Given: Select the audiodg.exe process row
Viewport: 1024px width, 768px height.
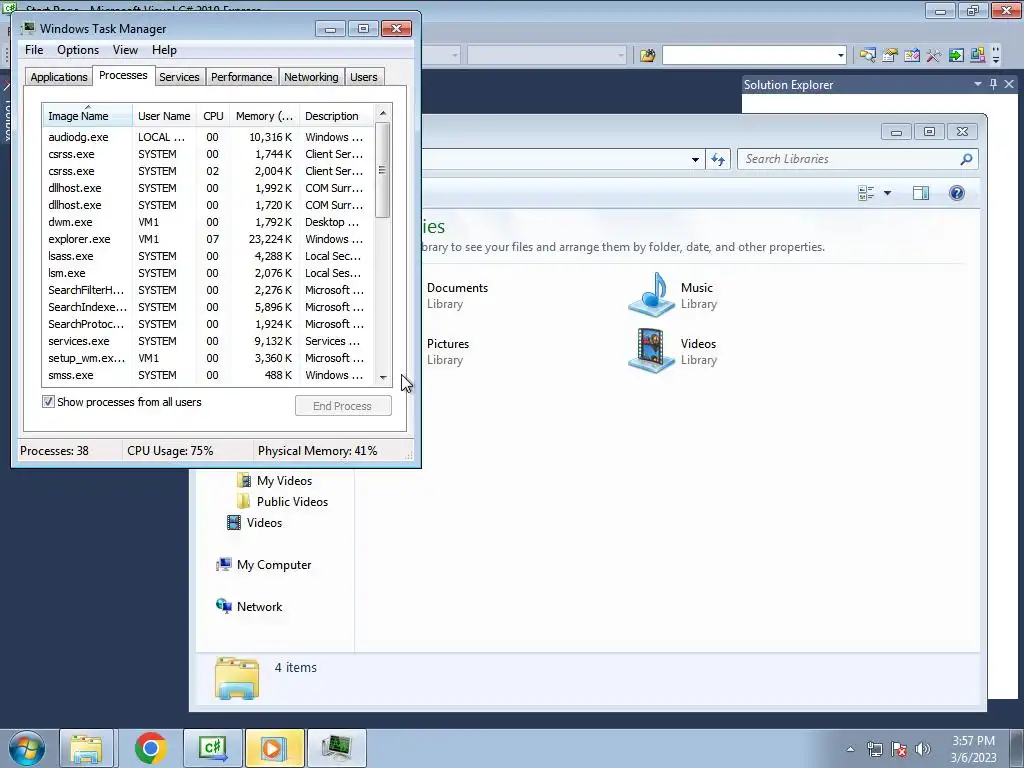Looking at the screenshot, I should 208,137.
